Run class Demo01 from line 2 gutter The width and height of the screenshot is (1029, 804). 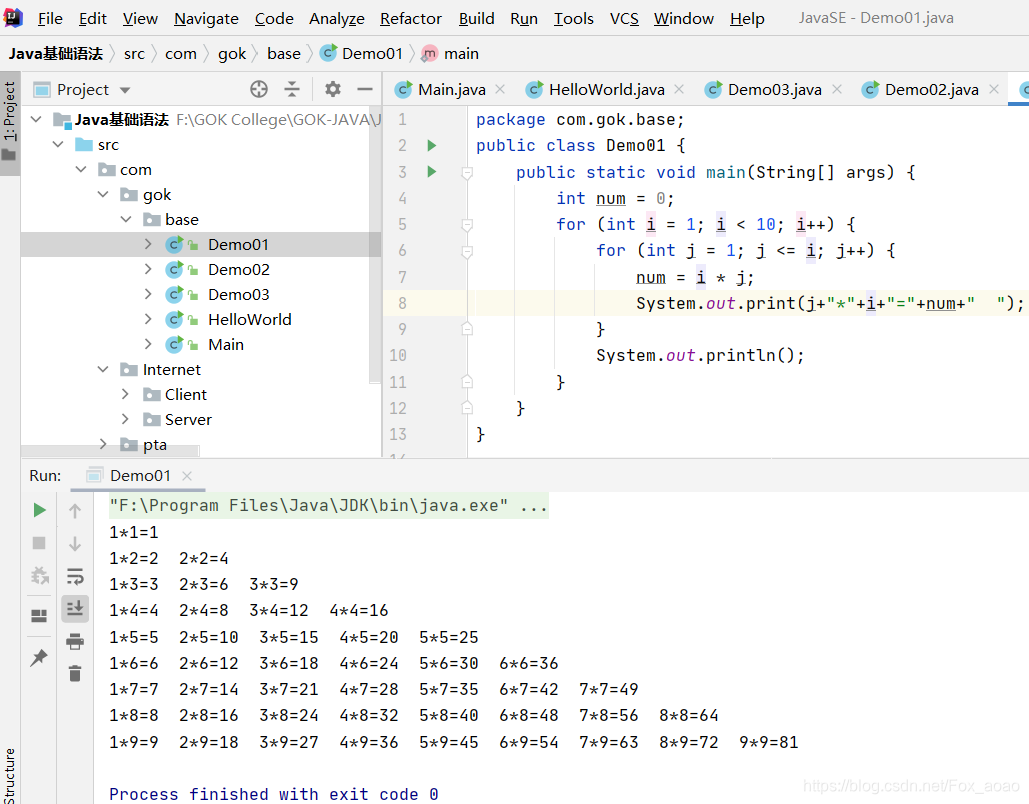[432, 145]
